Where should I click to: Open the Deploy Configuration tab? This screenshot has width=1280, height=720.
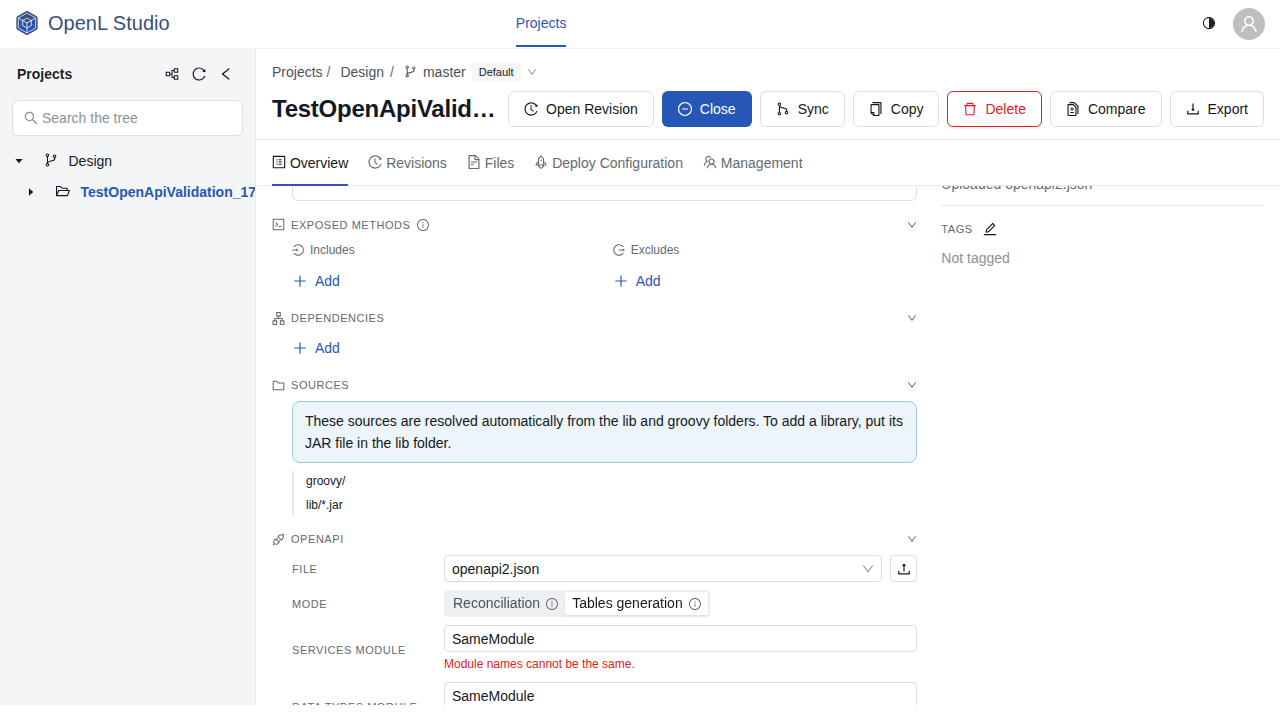[x=609, y=163]
